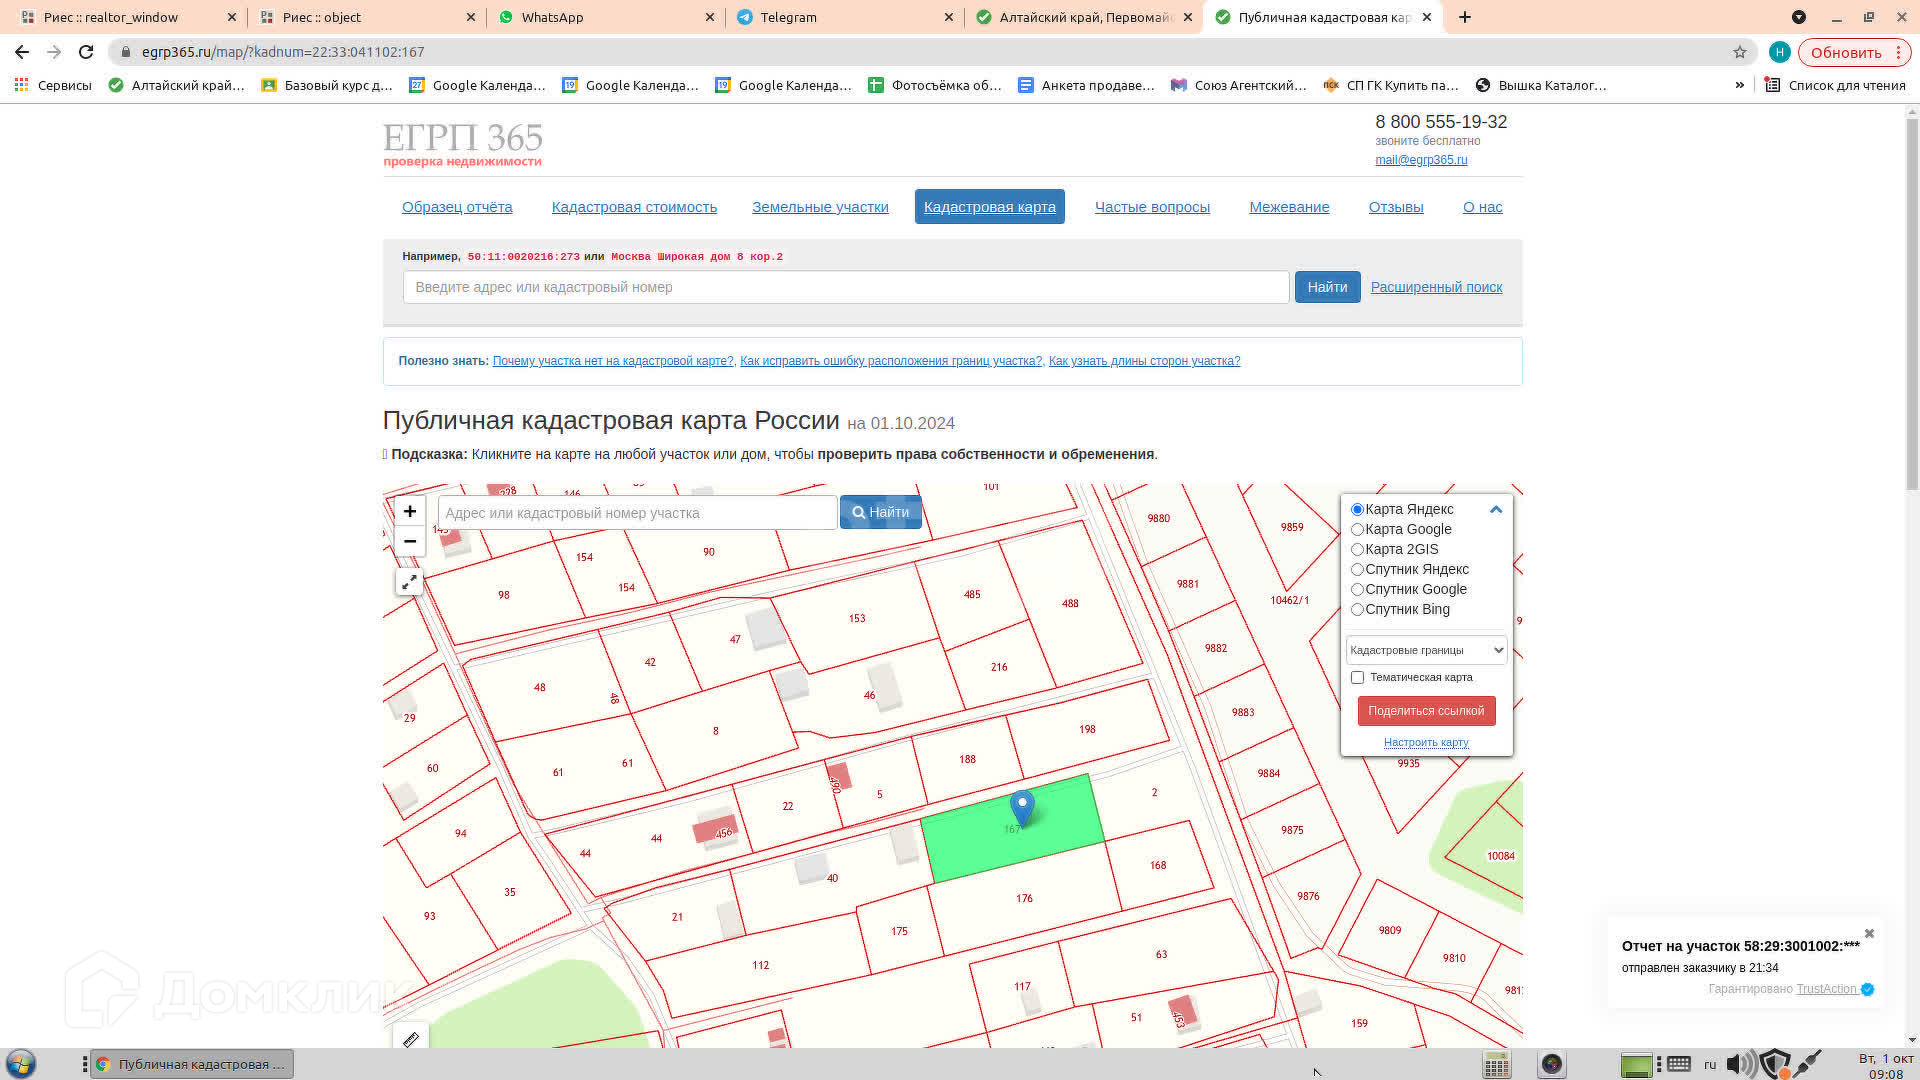
Task: Reload the page in browser
Action: (86, 52)
